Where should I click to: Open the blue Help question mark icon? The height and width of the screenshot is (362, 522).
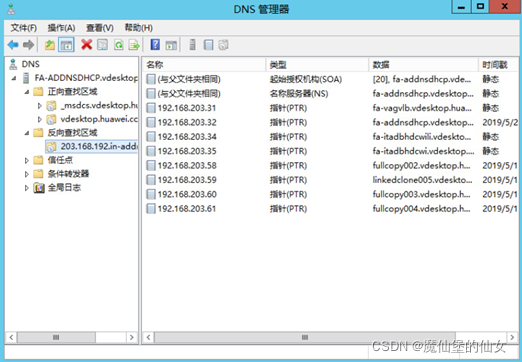click(155, 45)
